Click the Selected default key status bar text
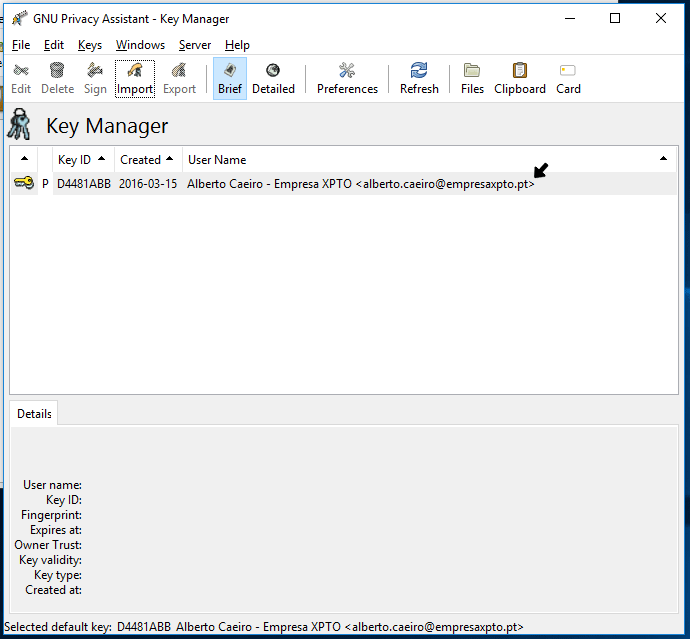This screenshot has width=690, height=639. click(x=264, y=627)
